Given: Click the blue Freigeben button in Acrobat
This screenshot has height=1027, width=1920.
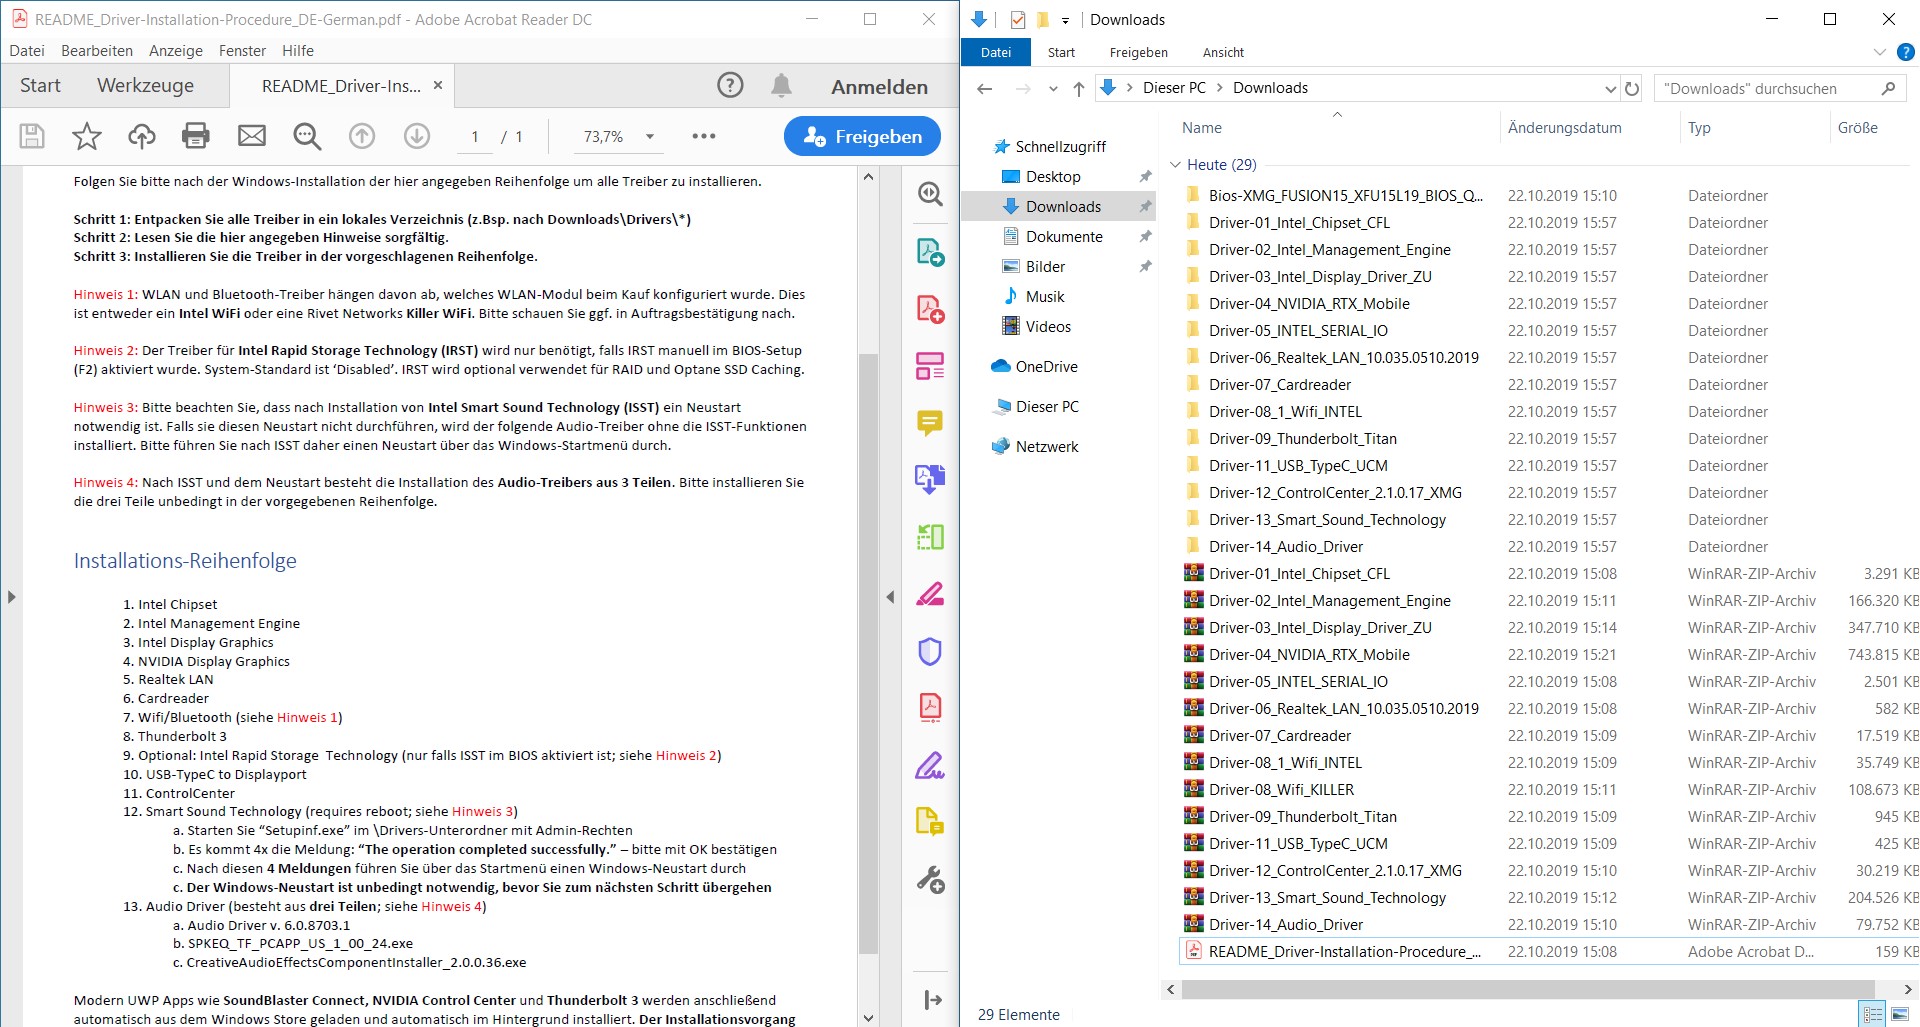Looking at the screenshot, I should (x=862, y=136).
